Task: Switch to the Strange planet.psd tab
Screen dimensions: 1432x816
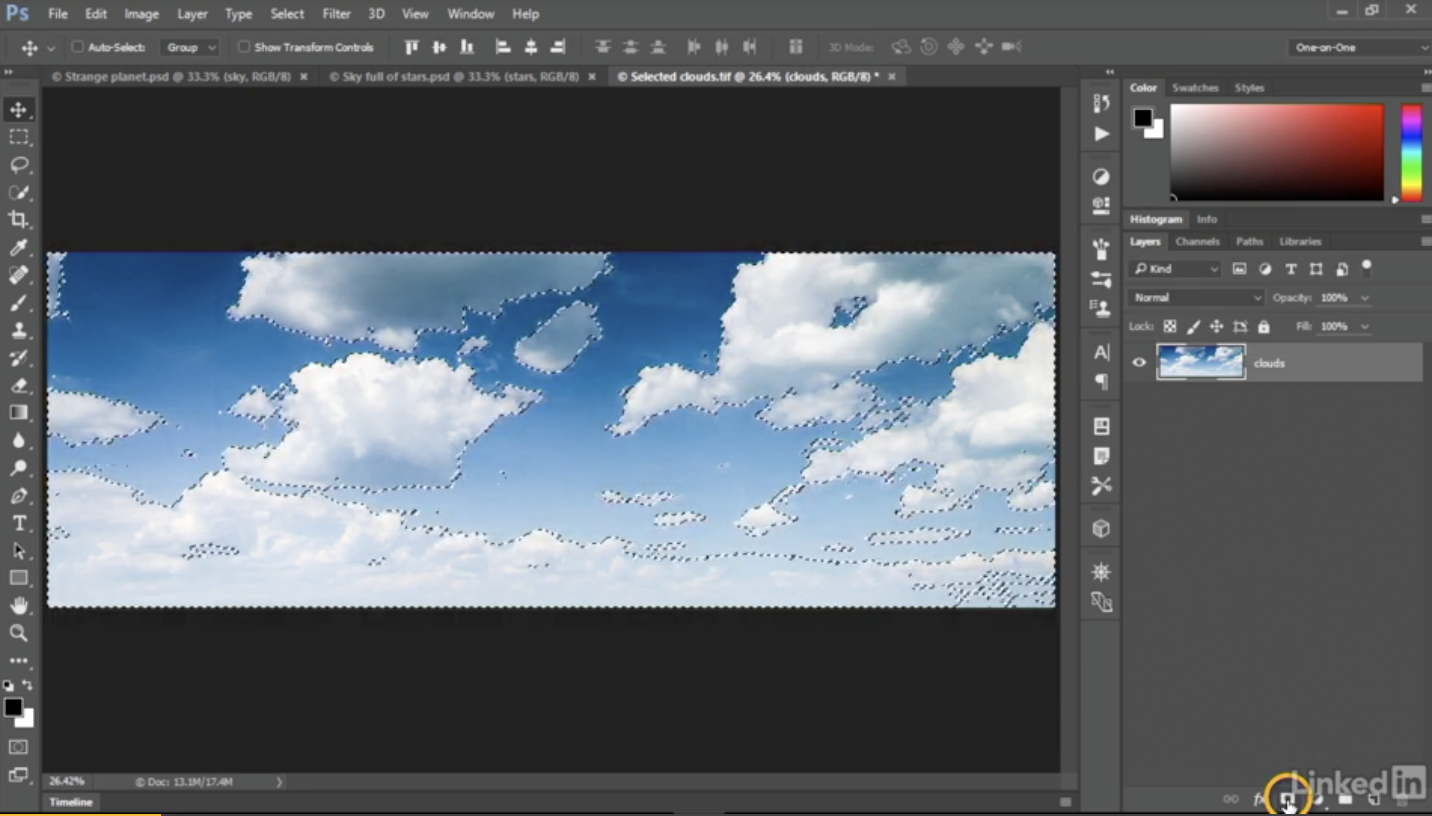Action: (x=179, y=76)
